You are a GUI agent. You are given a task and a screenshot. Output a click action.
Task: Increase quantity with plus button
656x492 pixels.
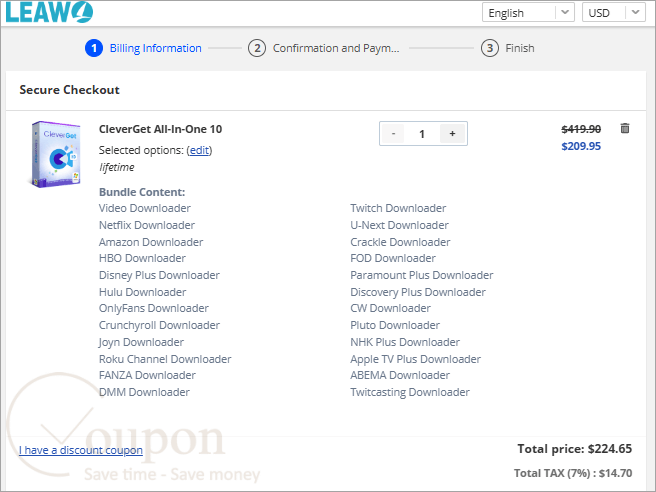click(452, 134)
